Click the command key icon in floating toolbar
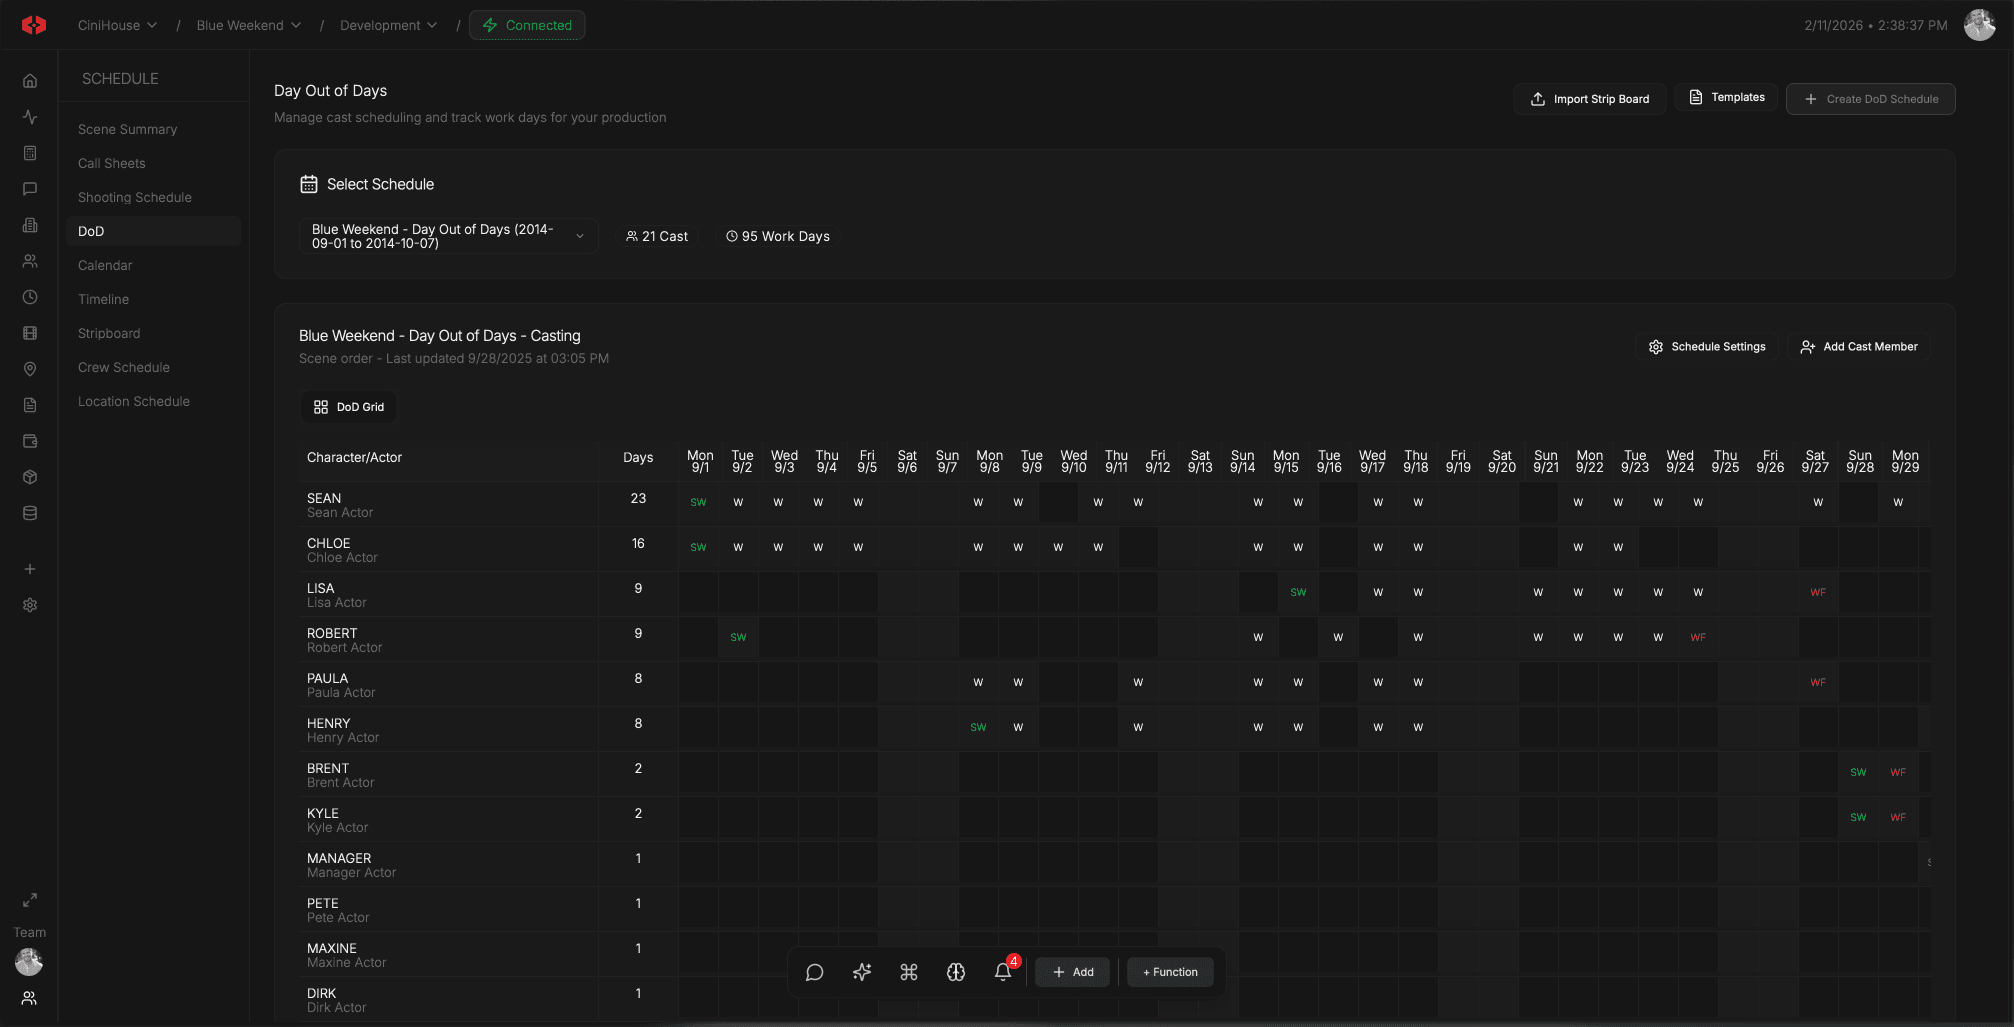 coord(909,972)
